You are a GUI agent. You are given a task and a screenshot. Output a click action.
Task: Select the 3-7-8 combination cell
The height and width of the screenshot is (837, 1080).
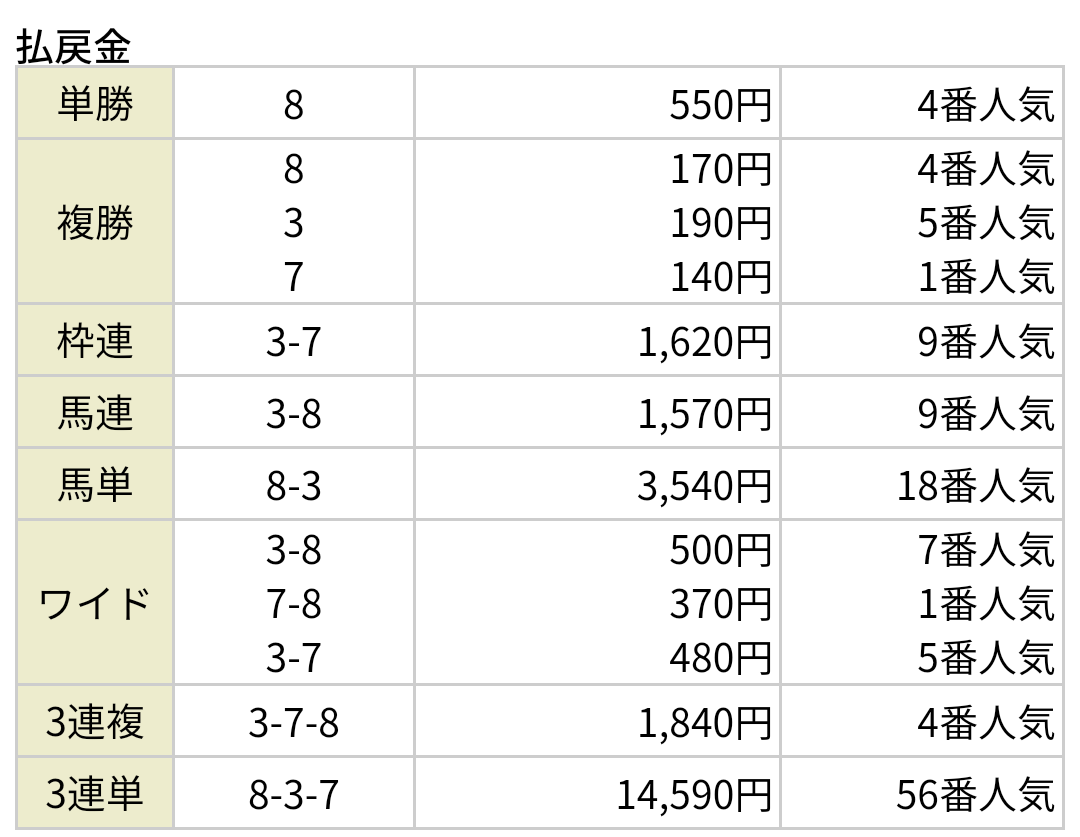click(293, 723)
